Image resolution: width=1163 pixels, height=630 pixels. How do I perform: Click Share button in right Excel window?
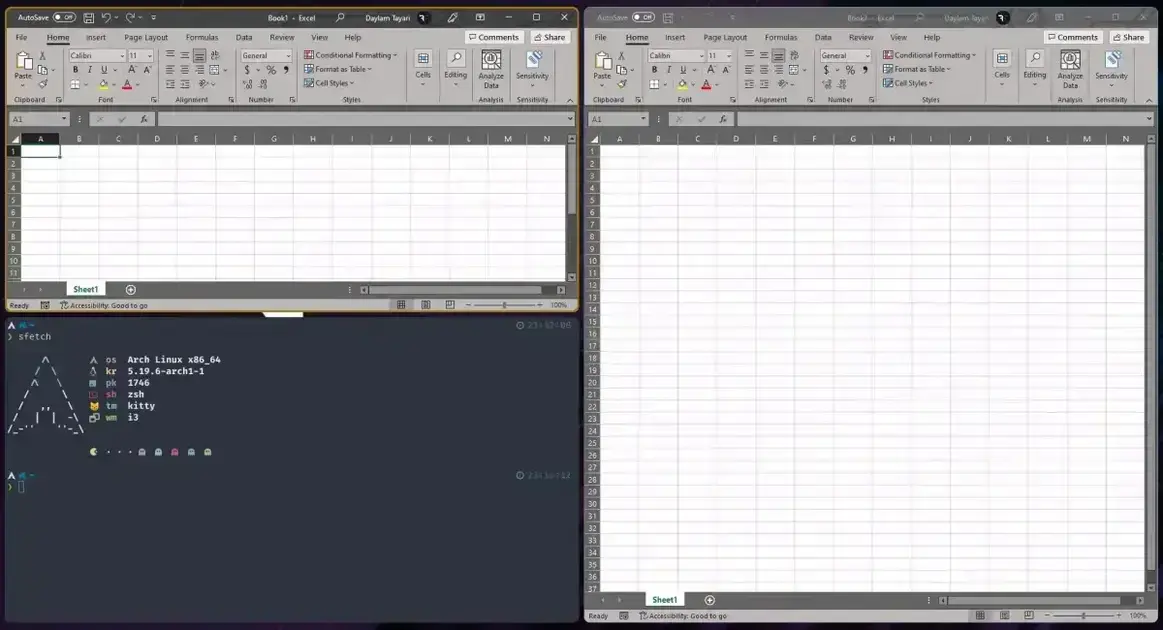pyautogui.click(x=1129, y=37)
